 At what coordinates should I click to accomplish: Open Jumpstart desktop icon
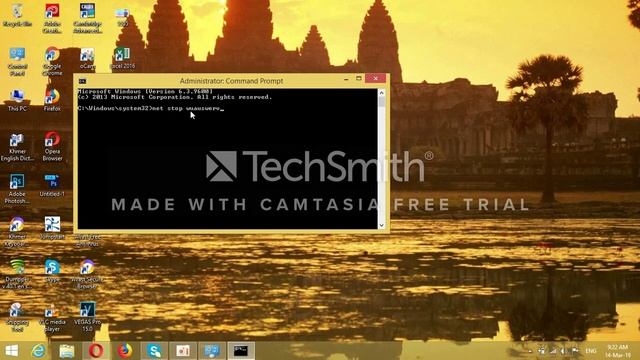point(52,228)
